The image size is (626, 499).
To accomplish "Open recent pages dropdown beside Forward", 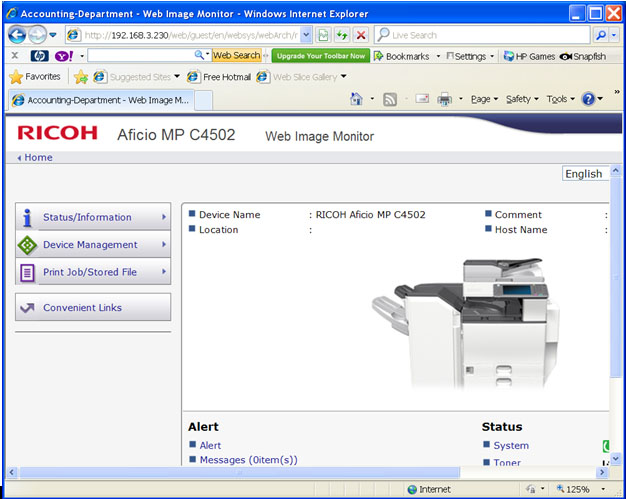I will point(53,35).
